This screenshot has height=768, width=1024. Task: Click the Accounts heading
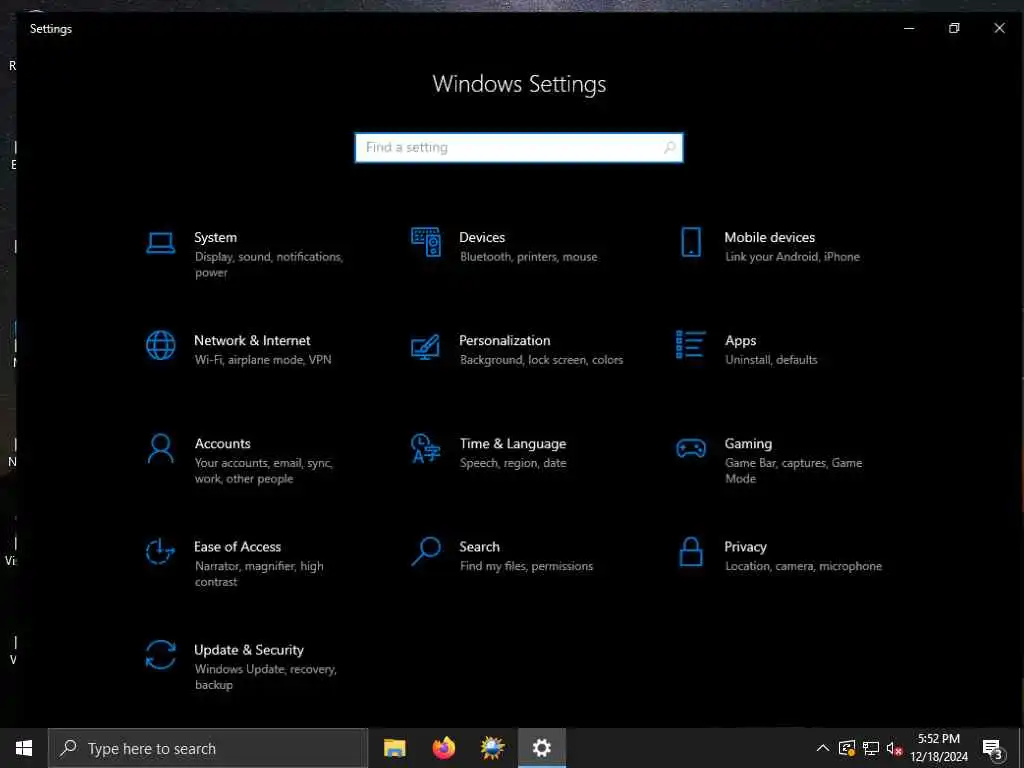pyautogui.click(x=223, y=443)
